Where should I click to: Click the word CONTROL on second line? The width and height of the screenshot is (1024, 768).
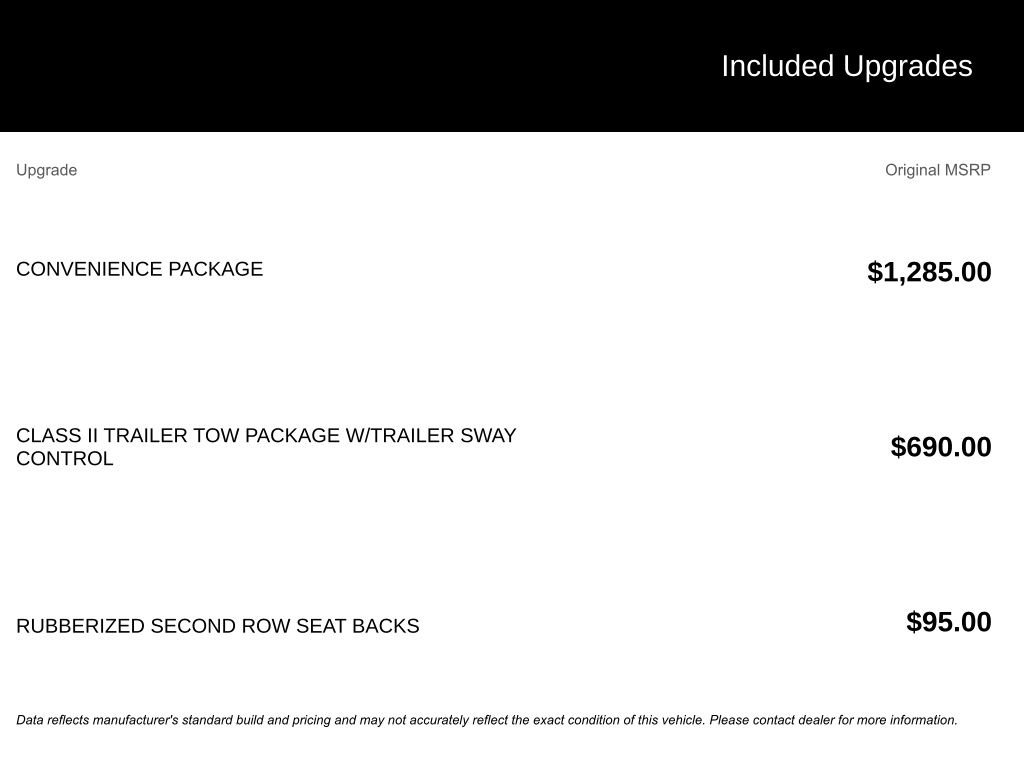click(x=64, y=459)
